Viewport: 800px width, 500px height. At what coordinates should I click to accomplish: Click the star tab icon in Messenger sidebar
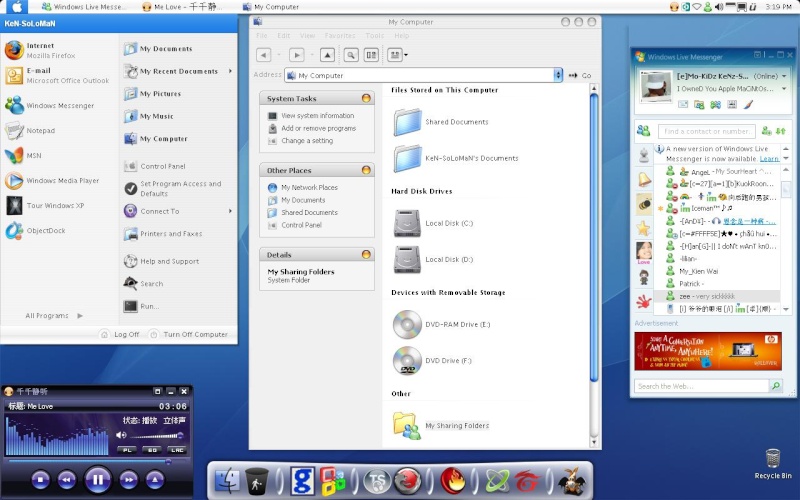(644, 228)
